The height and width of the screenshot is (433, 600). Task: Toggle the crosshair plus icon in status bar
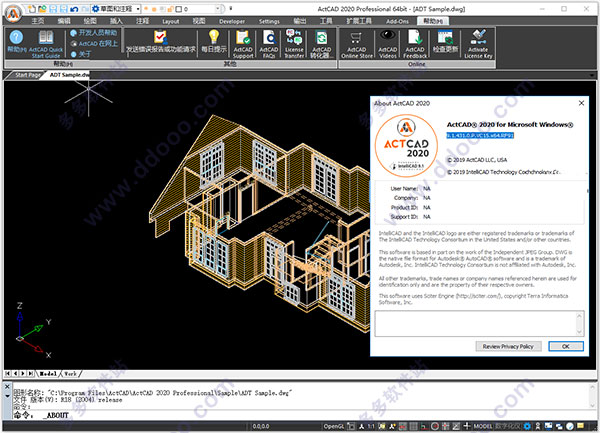click(x=466, y=426)
